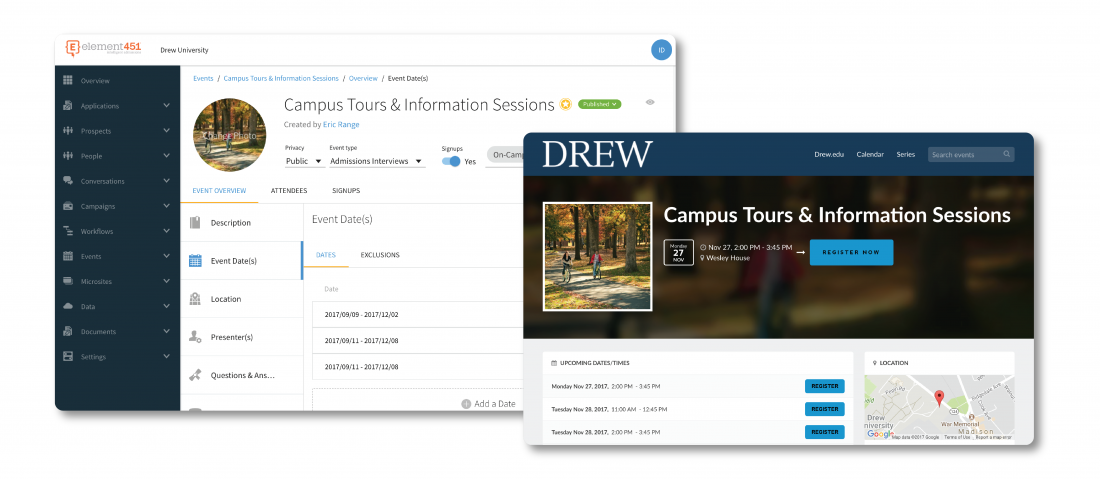1100x479 pixels.
Task: Click the DREW logo on event page
Action: tap(597, 154)
